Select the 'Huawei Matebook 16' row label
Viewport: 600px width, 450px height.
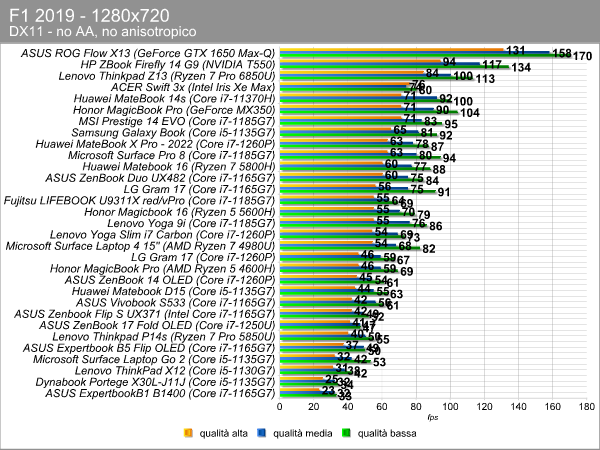tap(179, 166)
